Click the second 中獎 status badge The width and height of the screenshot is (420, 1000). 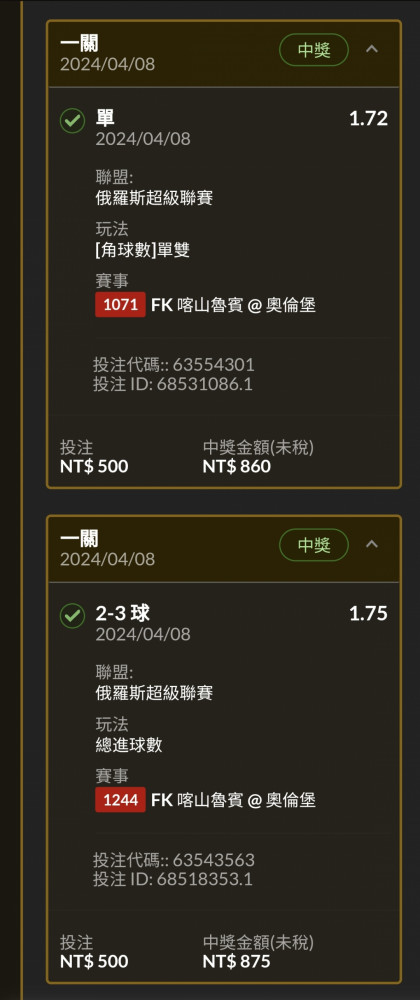click(x=314, y=545)
